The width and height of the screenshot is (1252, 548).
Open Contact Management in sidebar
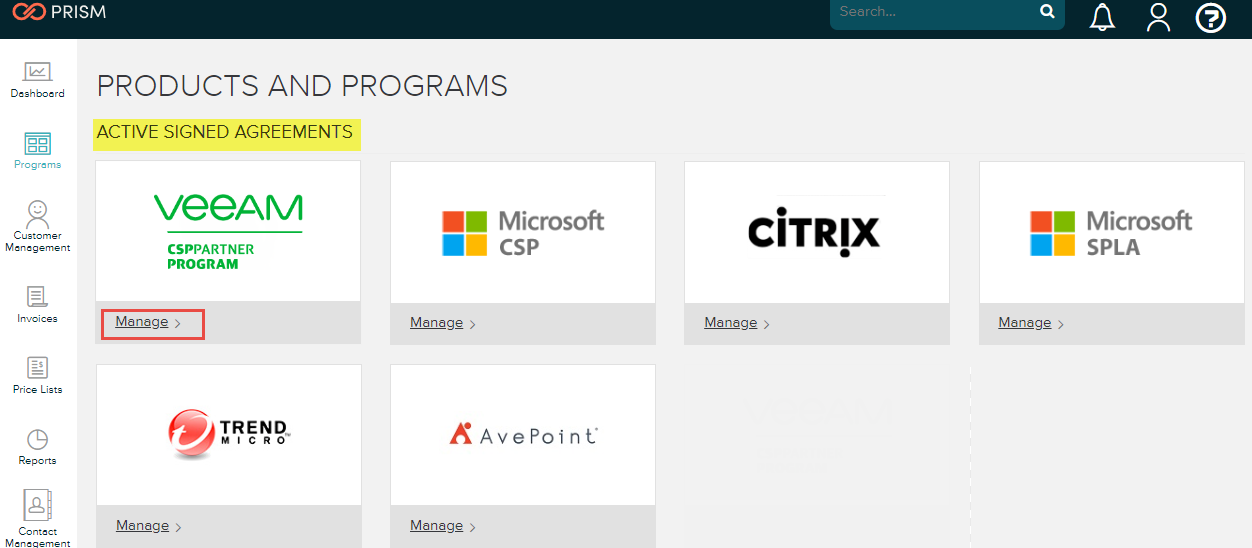[x=38, y=519]
